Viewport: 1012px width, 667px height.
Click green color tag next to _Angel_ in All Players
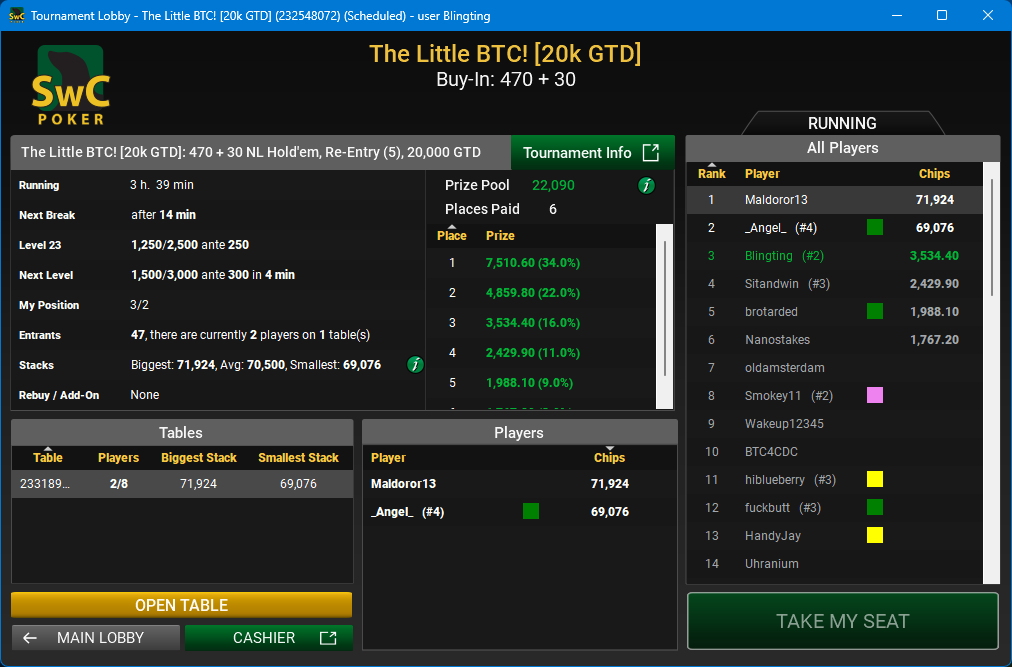pyautogui.click(x=875, y=227)
